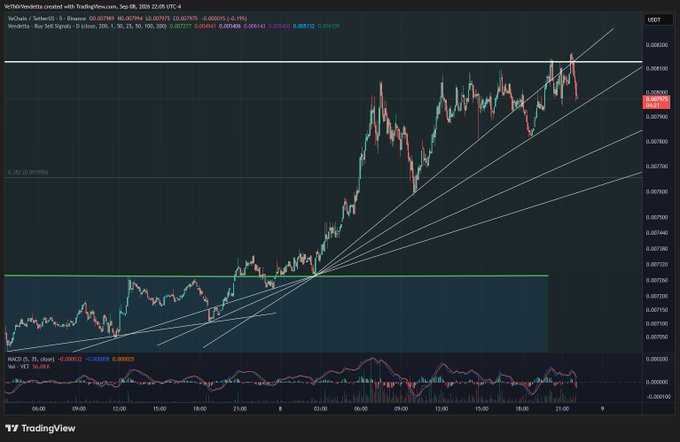
Task: Click the green 0.007277 indicator value
Action: (x=179, y=26)
